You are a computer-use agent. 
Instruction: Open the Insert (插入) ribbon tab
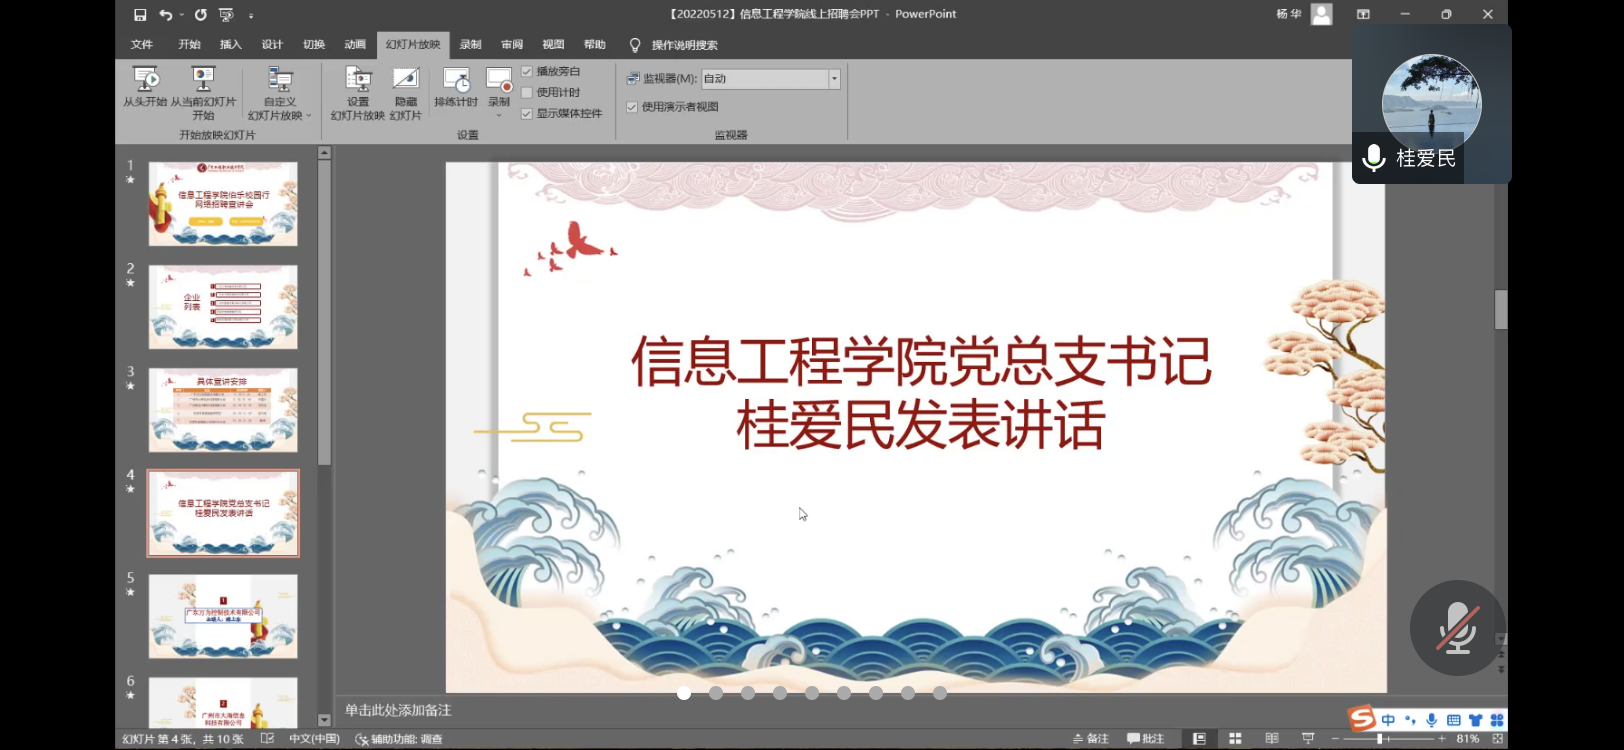pos(231,45)
